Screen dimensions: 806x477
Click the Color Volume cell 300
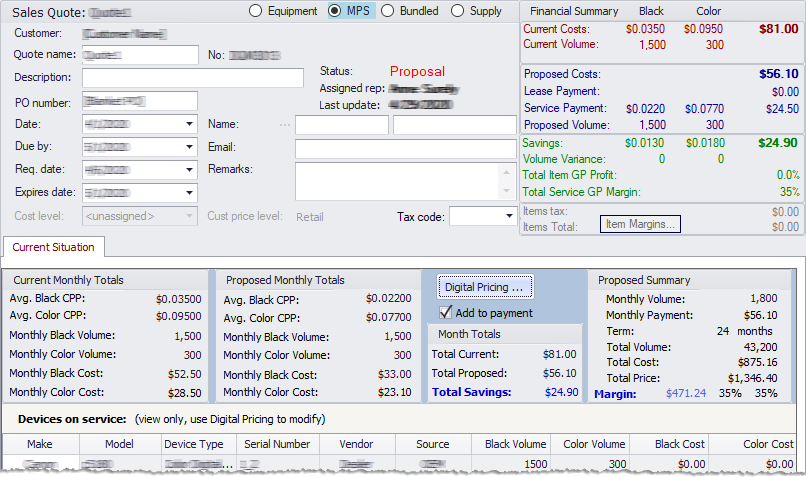[617, 464]
